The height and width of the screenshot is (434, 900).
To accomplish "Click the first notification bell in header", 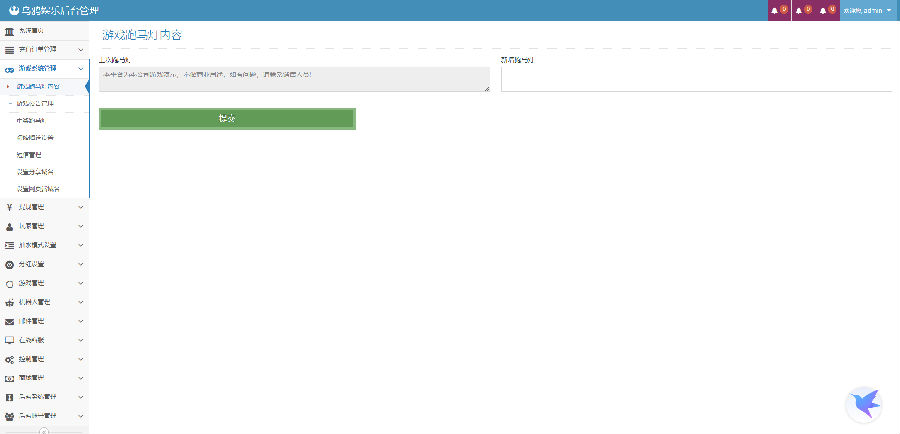I will coord(777,10).
